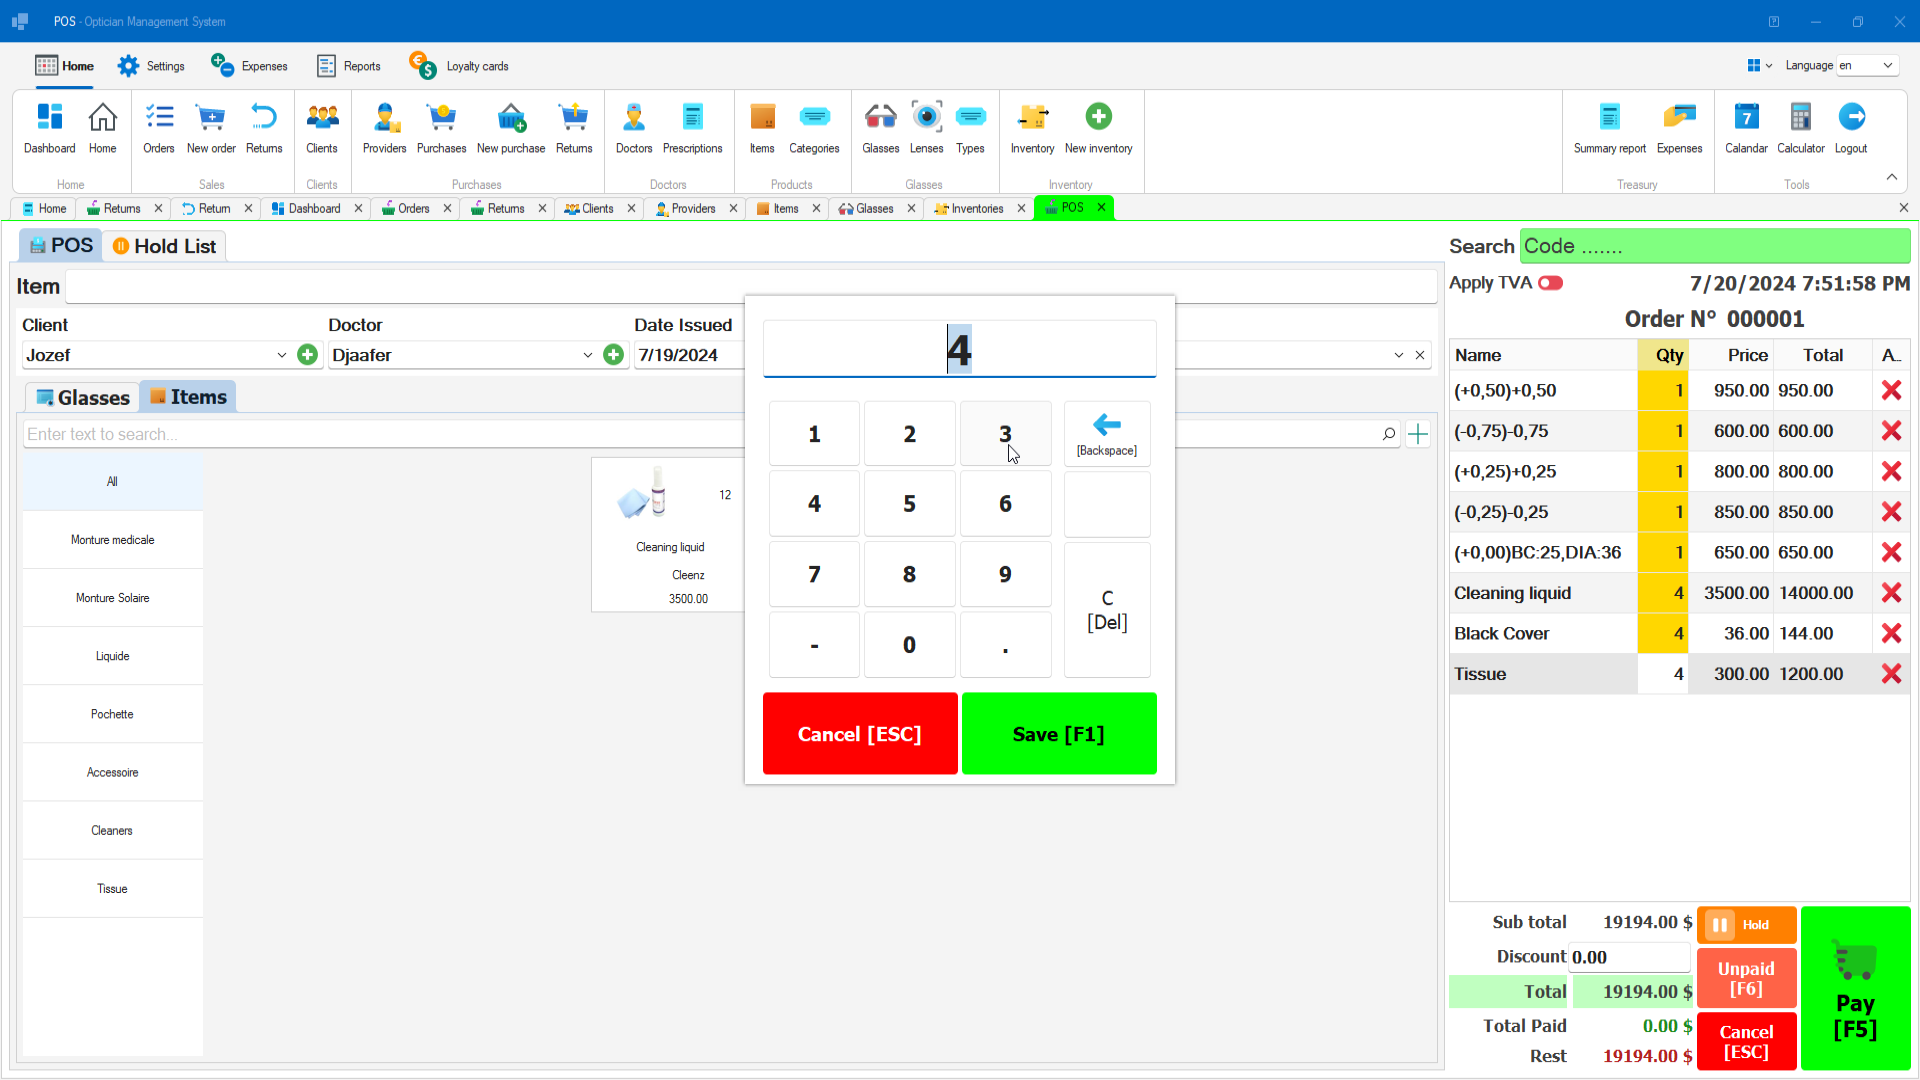Select the Tissue category in sidebar

coord(112,888)
